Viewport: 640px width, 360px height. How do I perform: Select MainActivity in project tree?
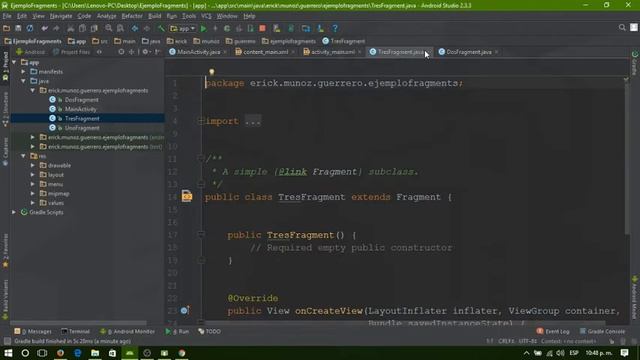(81, 109)
